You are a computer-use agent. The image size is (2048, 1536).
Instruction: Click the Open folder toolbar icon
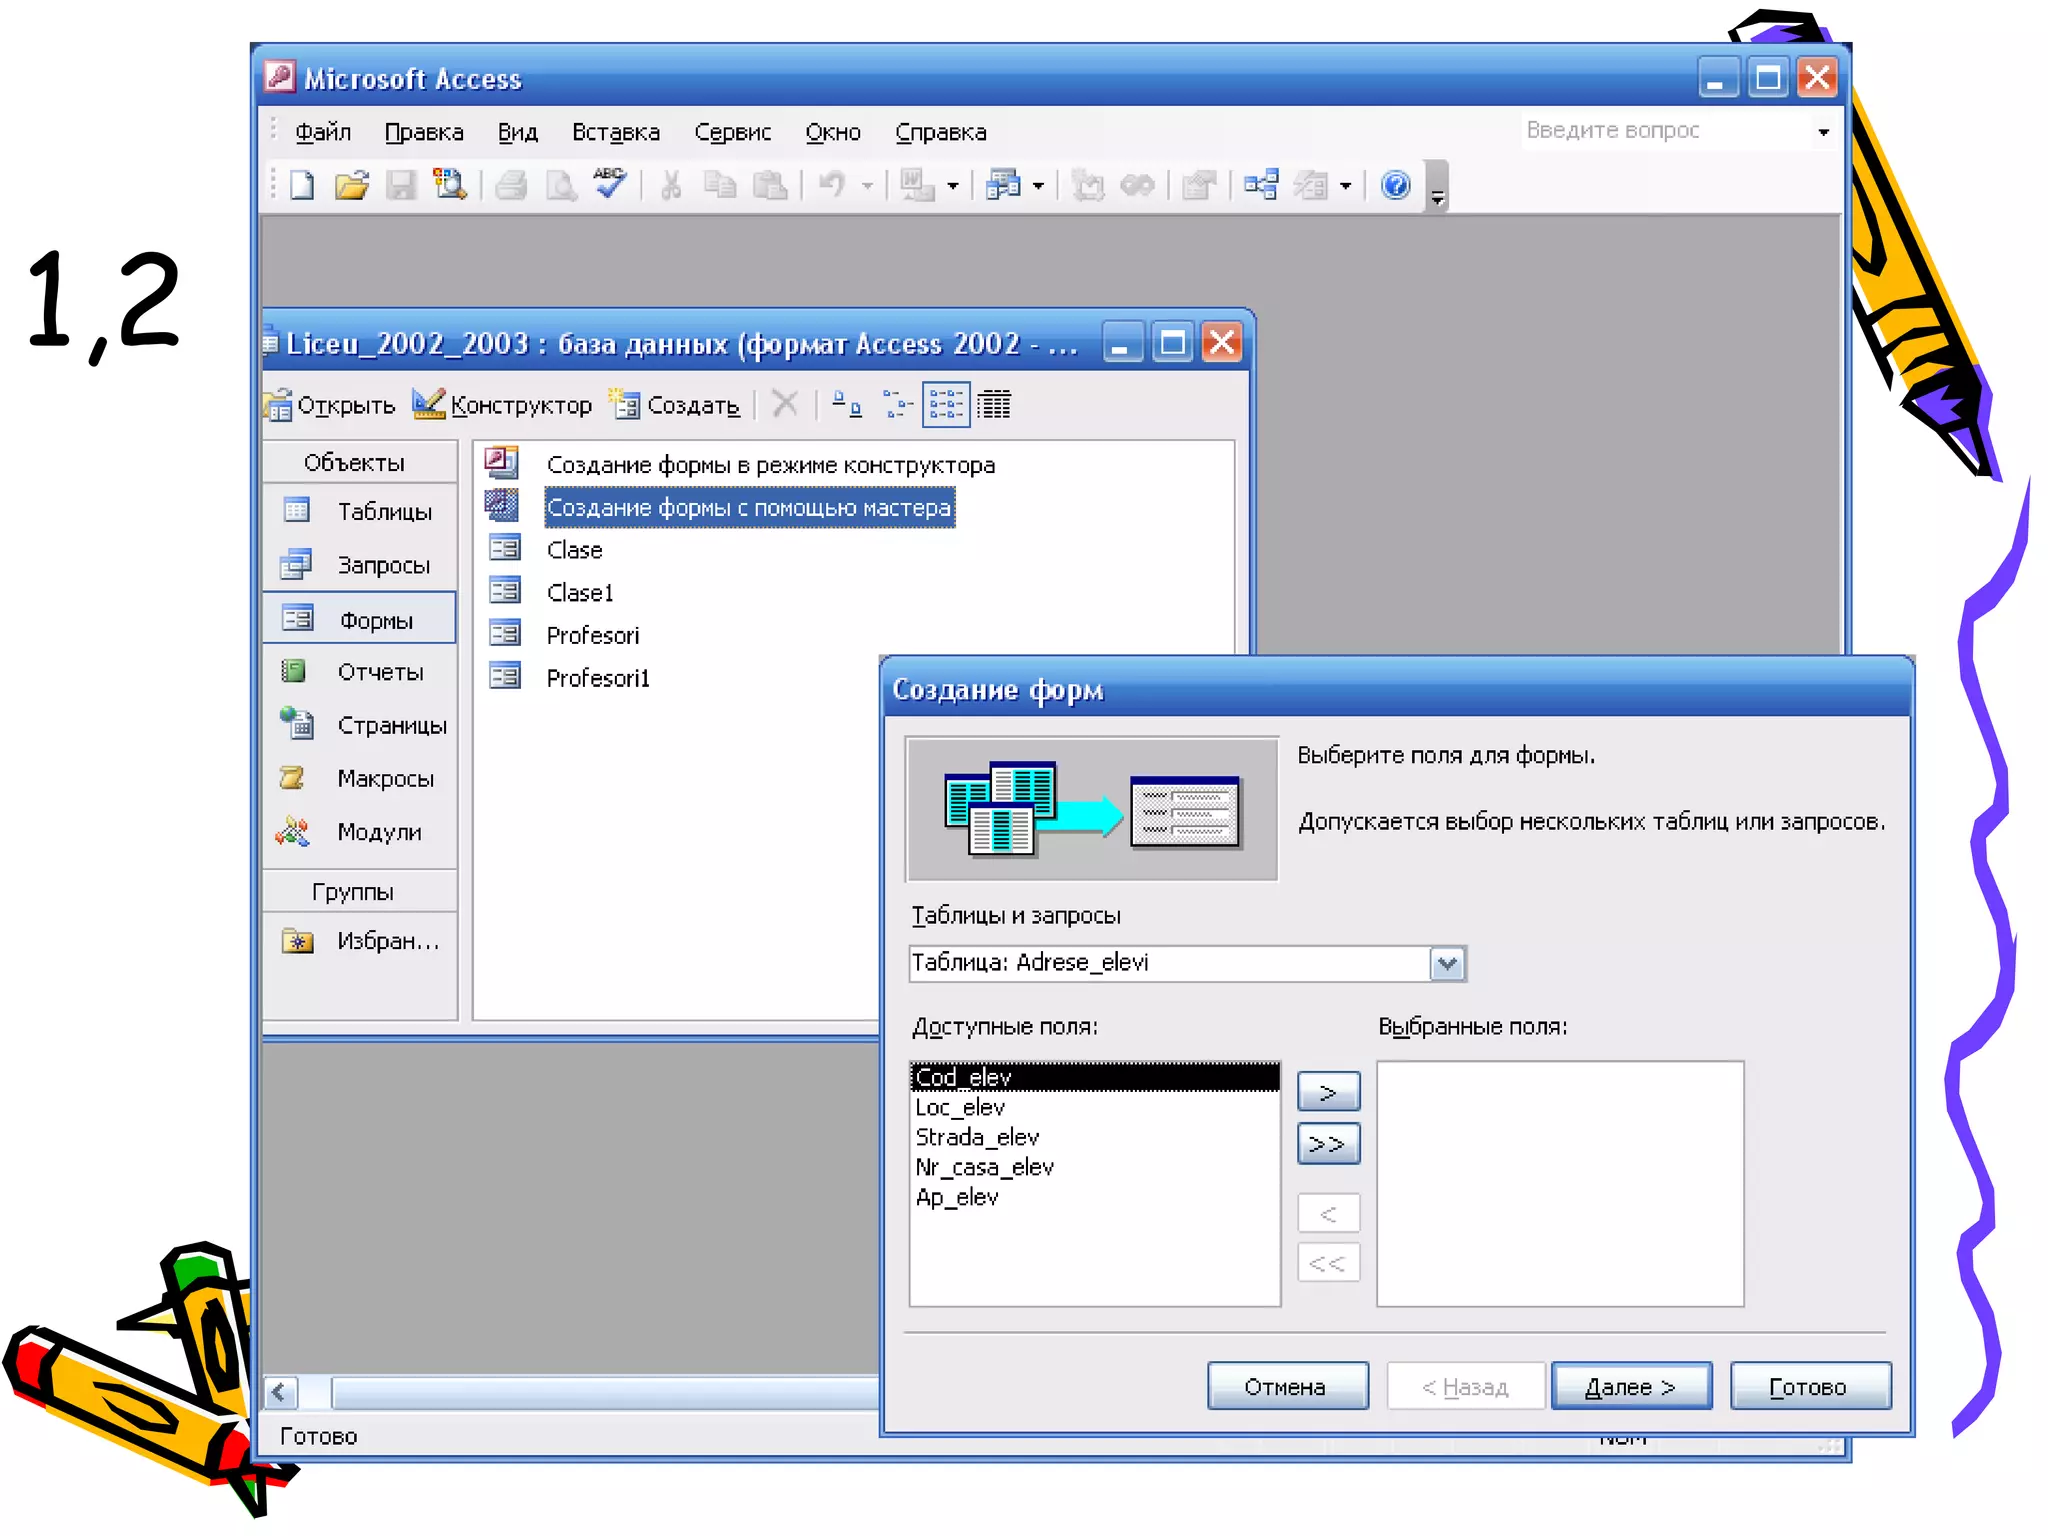coord(351,186)
